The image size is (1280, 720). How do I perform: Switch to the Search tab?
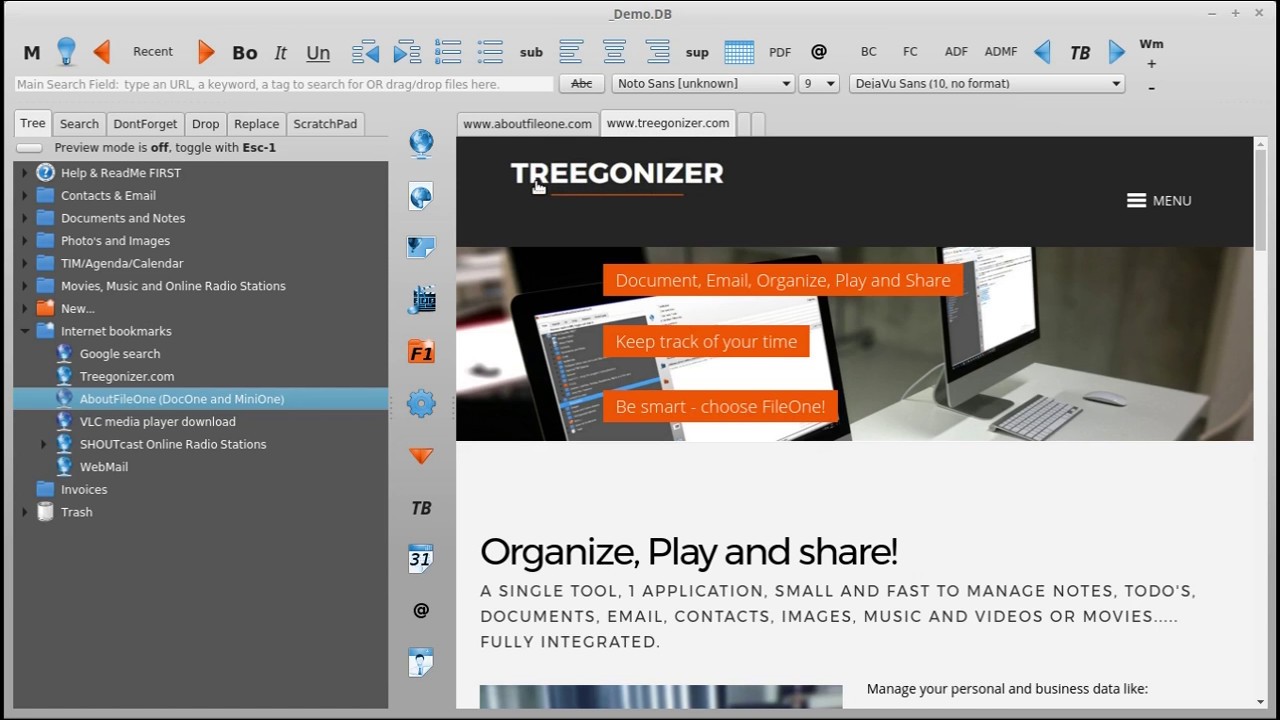(x=79, y=124)
